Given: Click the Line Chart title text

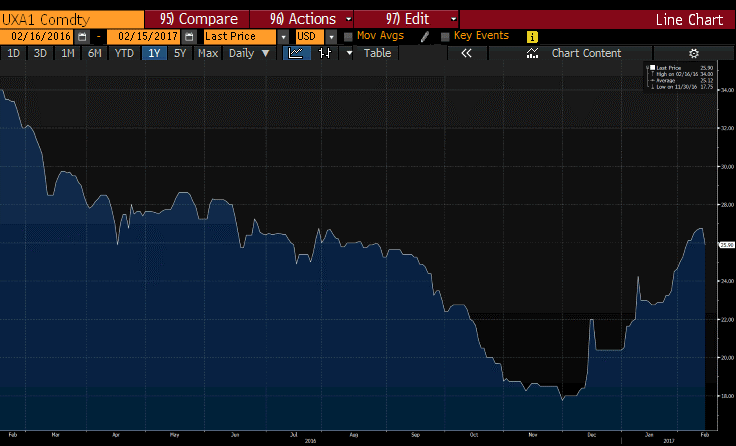Looking at the screenshot, I should (689, 20).
